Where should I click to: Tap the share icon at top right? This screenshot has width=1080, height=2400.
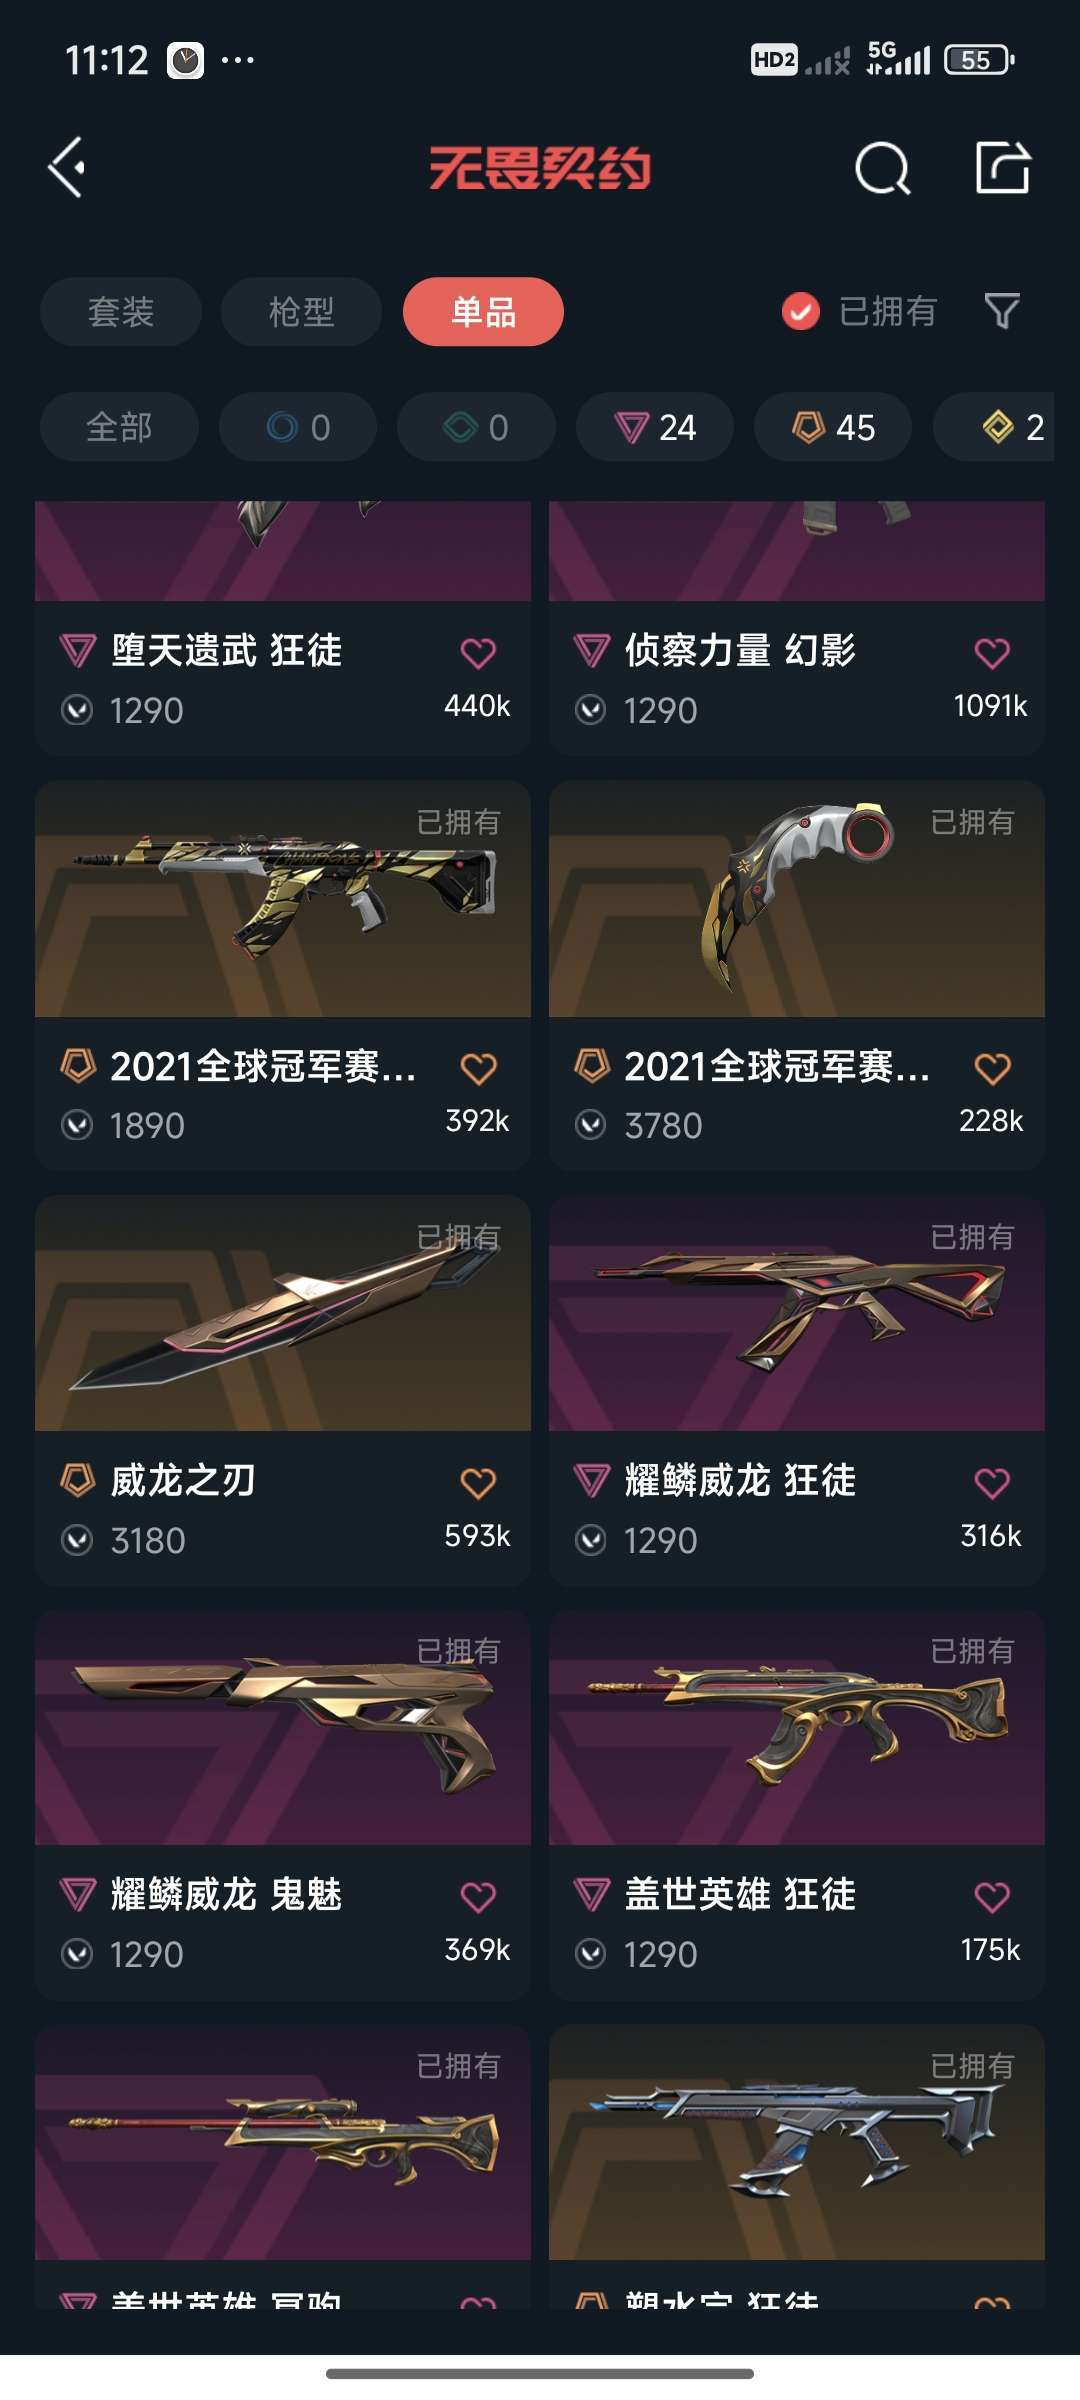(1003, 167)
